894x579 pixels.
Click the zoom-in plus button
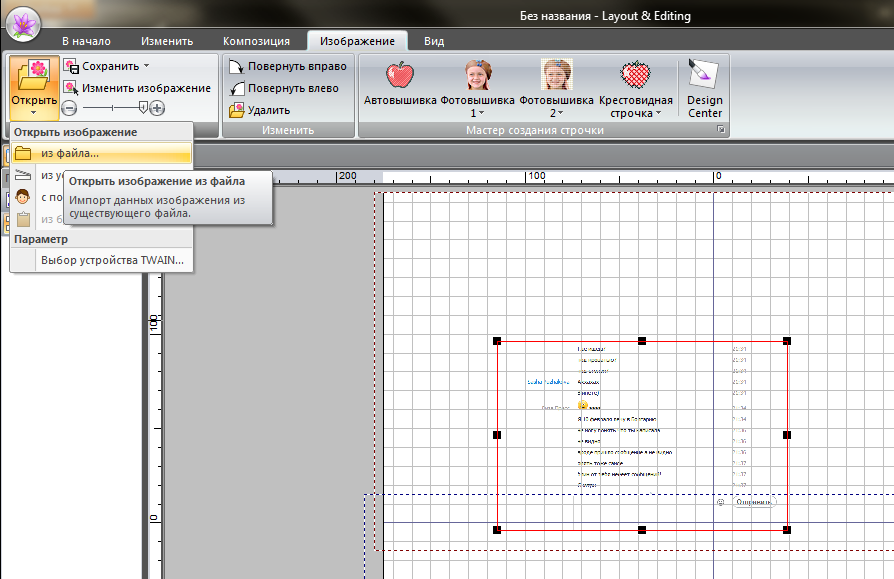click(157, 108)
